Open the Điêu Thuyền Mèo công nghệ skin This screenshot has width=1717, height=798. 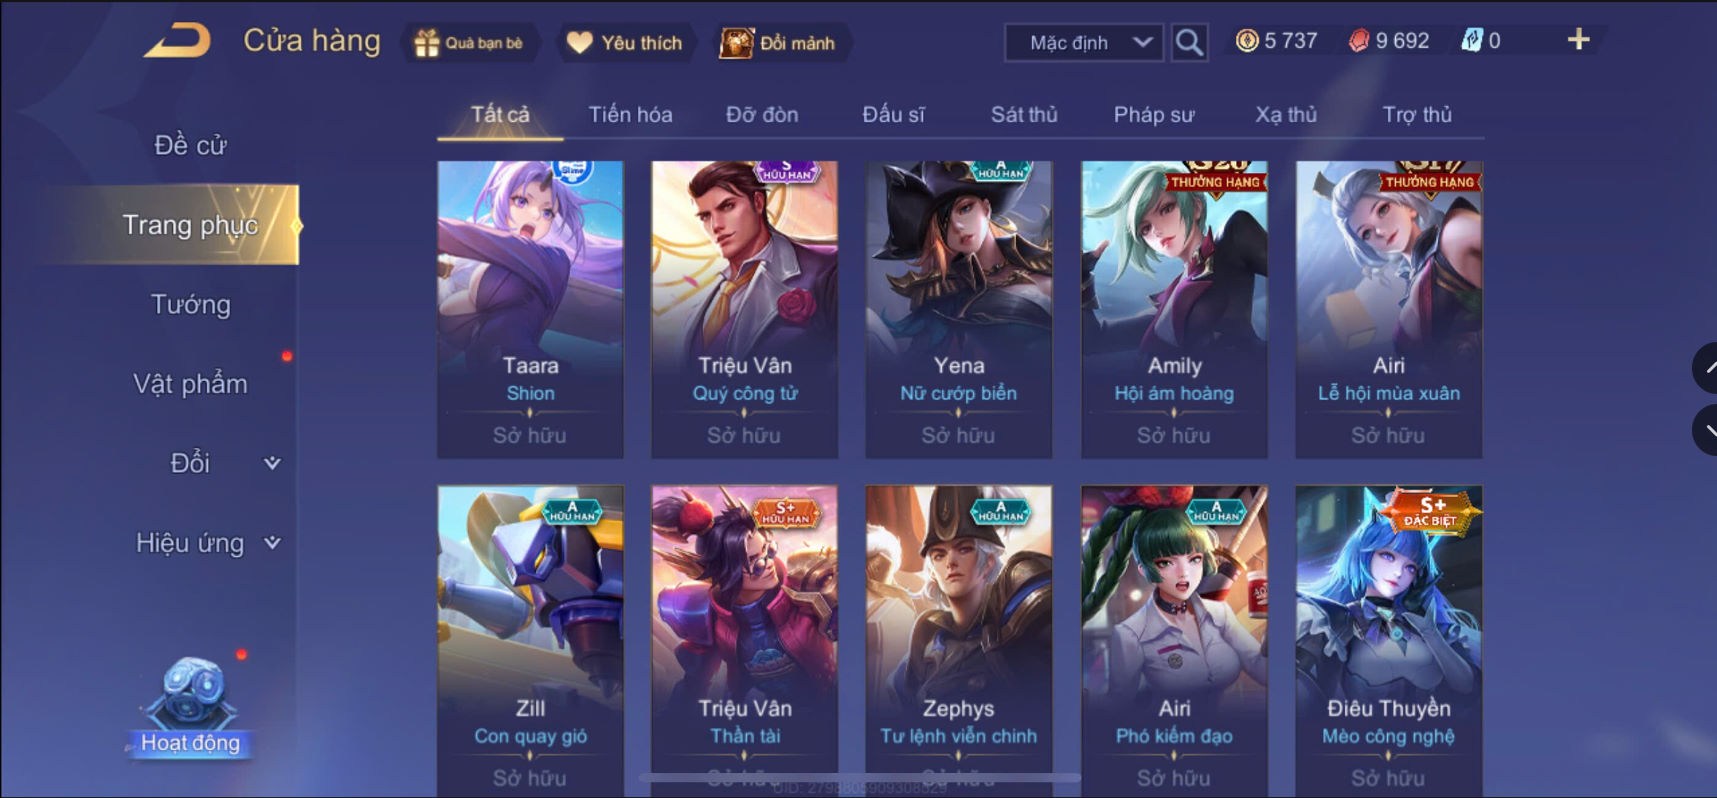click(1389, 640)
